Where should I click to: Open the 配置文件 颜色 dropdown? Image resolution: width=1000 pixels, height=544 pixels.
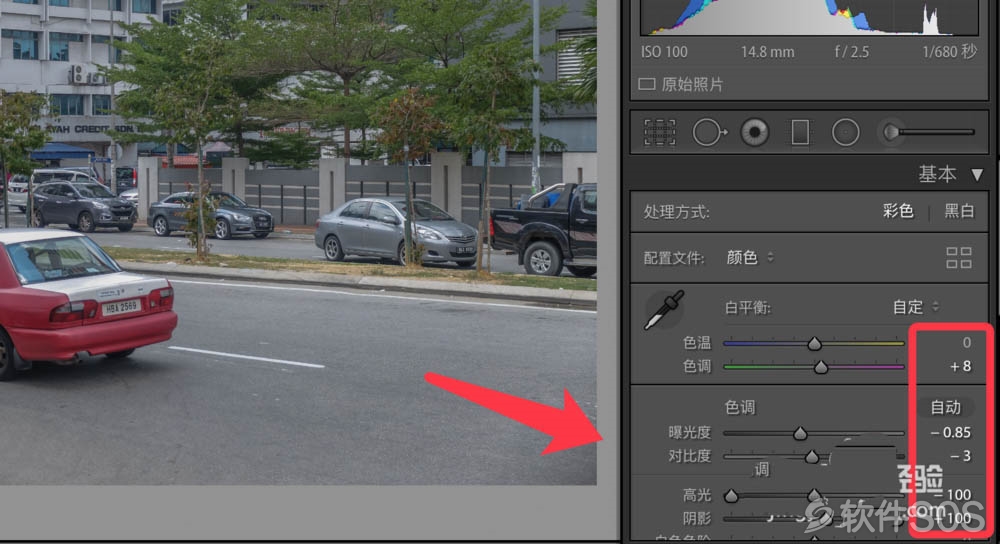[x=750, y=257]
